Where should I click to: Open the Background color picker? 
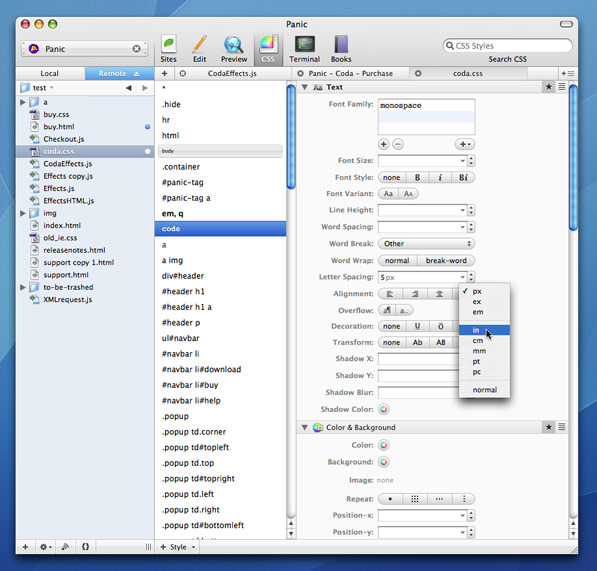point(384,462)
